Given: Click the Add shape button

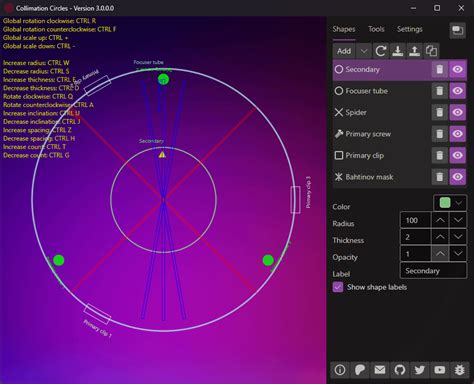Looking at the screenshot, I should pyautogui.click(x=344, y=51).
